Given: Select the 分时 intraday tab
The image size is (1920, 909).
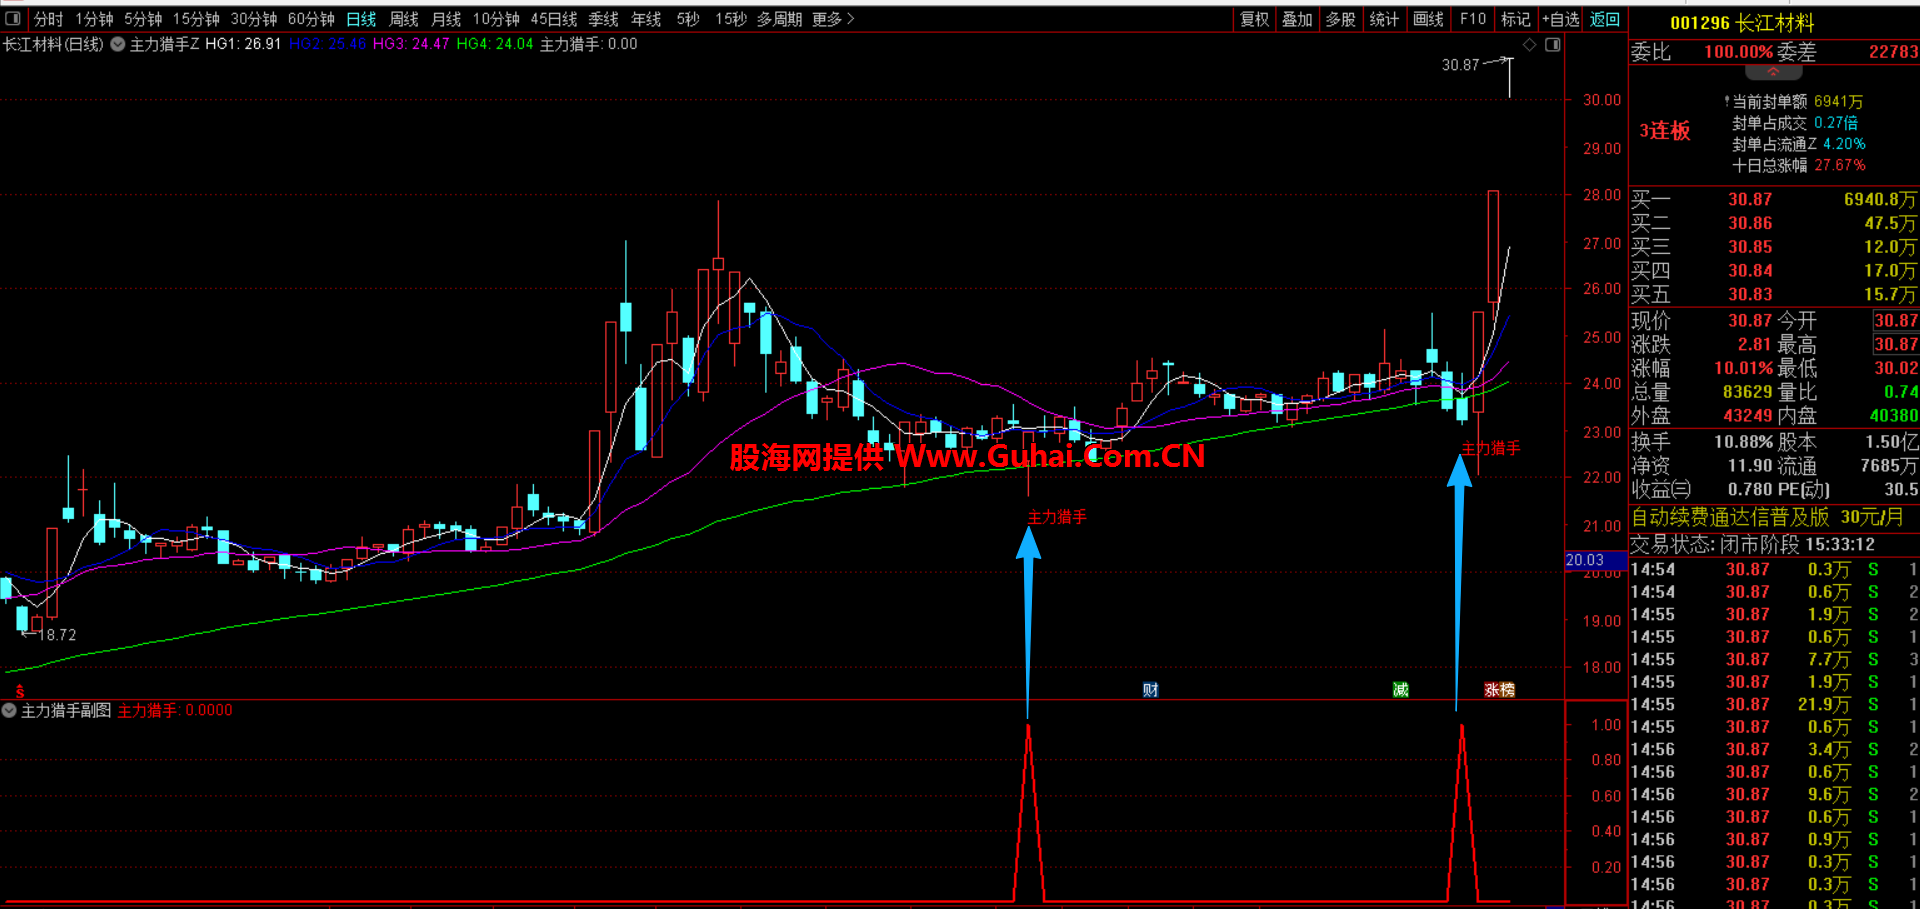Looking at the screenshot, I should coord(48,19).
